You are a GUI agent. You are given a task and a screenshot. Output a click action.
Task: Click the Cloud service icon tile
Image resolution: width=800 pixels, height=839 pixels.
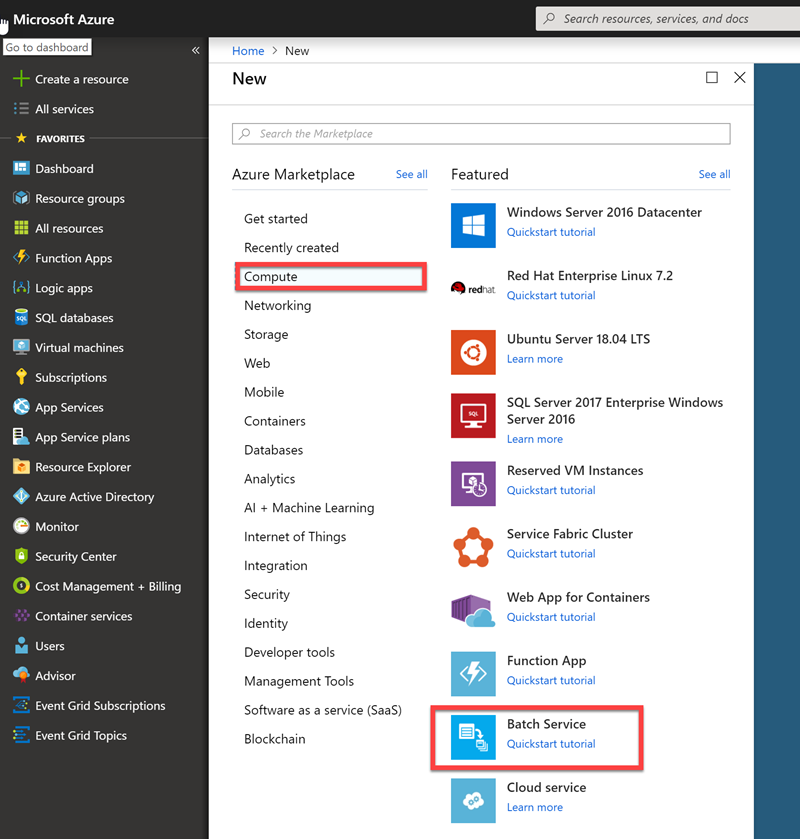tap(473, 800)
